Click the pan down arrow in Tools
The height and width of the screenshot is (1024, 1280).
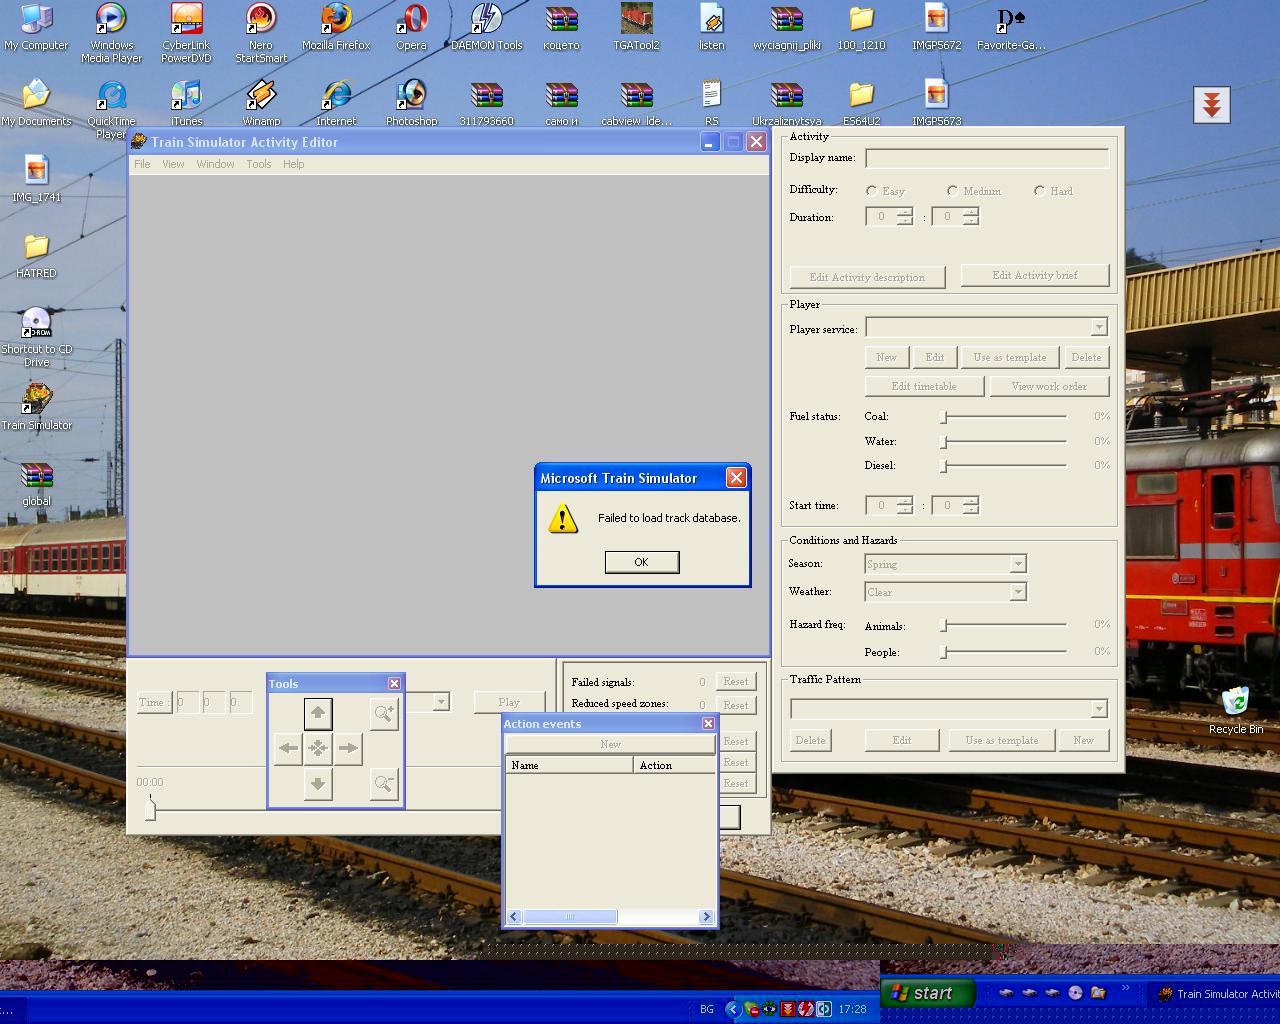click(318, 783)
